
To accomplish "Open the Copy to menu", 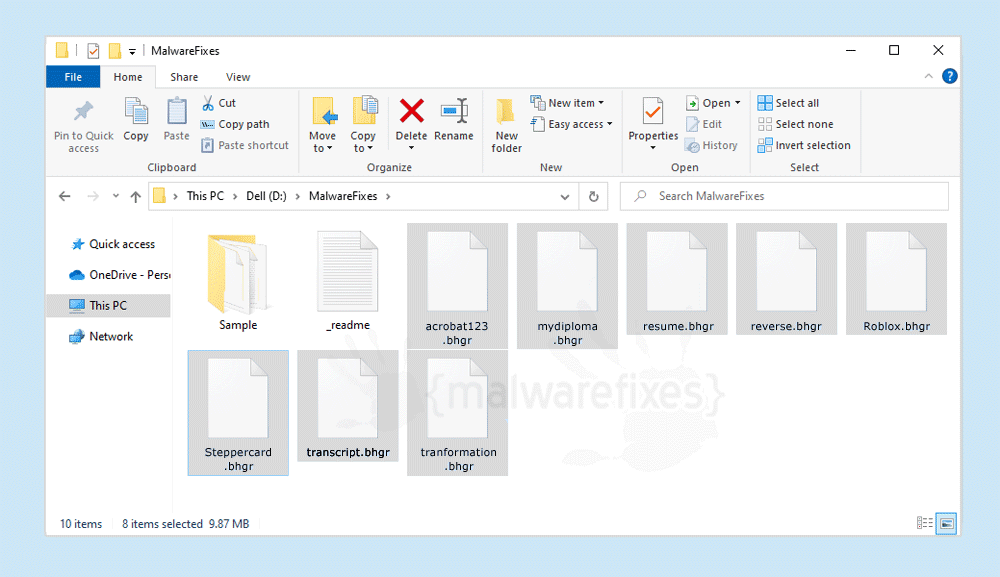I will pos(364,126).
